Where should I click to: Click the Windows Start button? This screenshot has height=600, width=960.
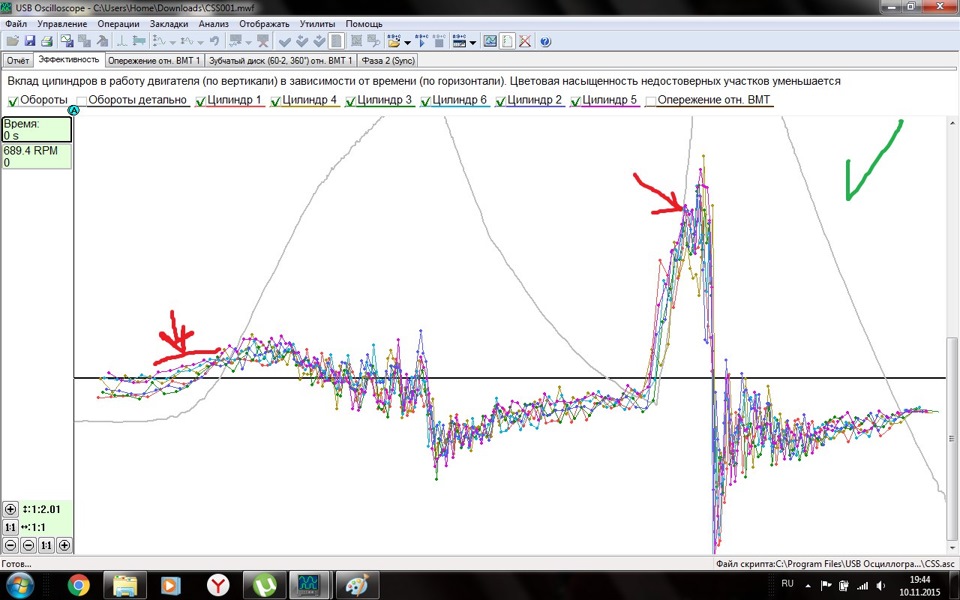(21, 584)
